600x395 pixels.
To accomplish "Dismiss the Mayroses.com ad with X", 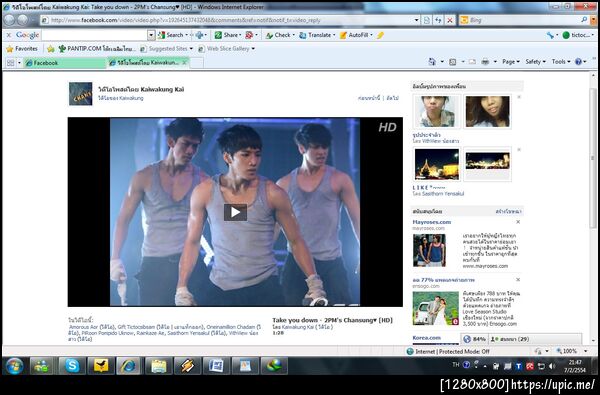I will pos(518,222).
